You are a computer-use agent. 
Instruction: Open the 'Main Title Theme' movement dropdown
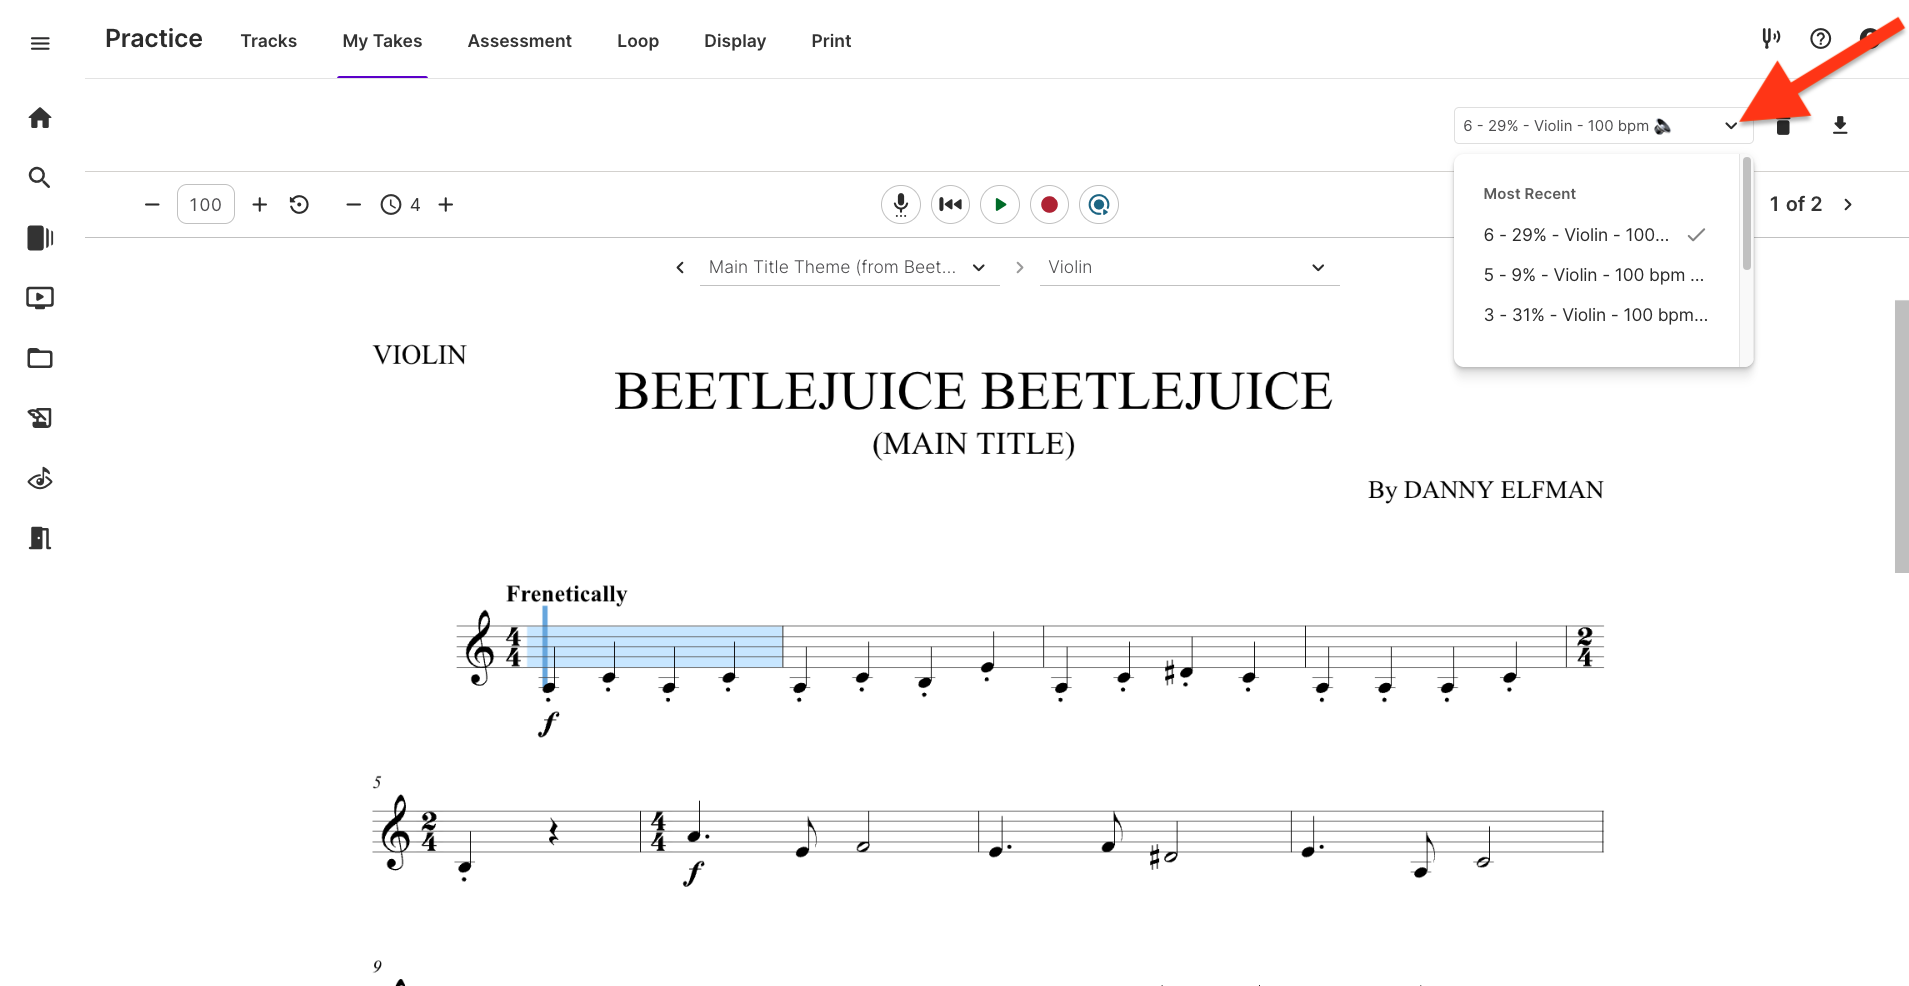tap(849, 267)
